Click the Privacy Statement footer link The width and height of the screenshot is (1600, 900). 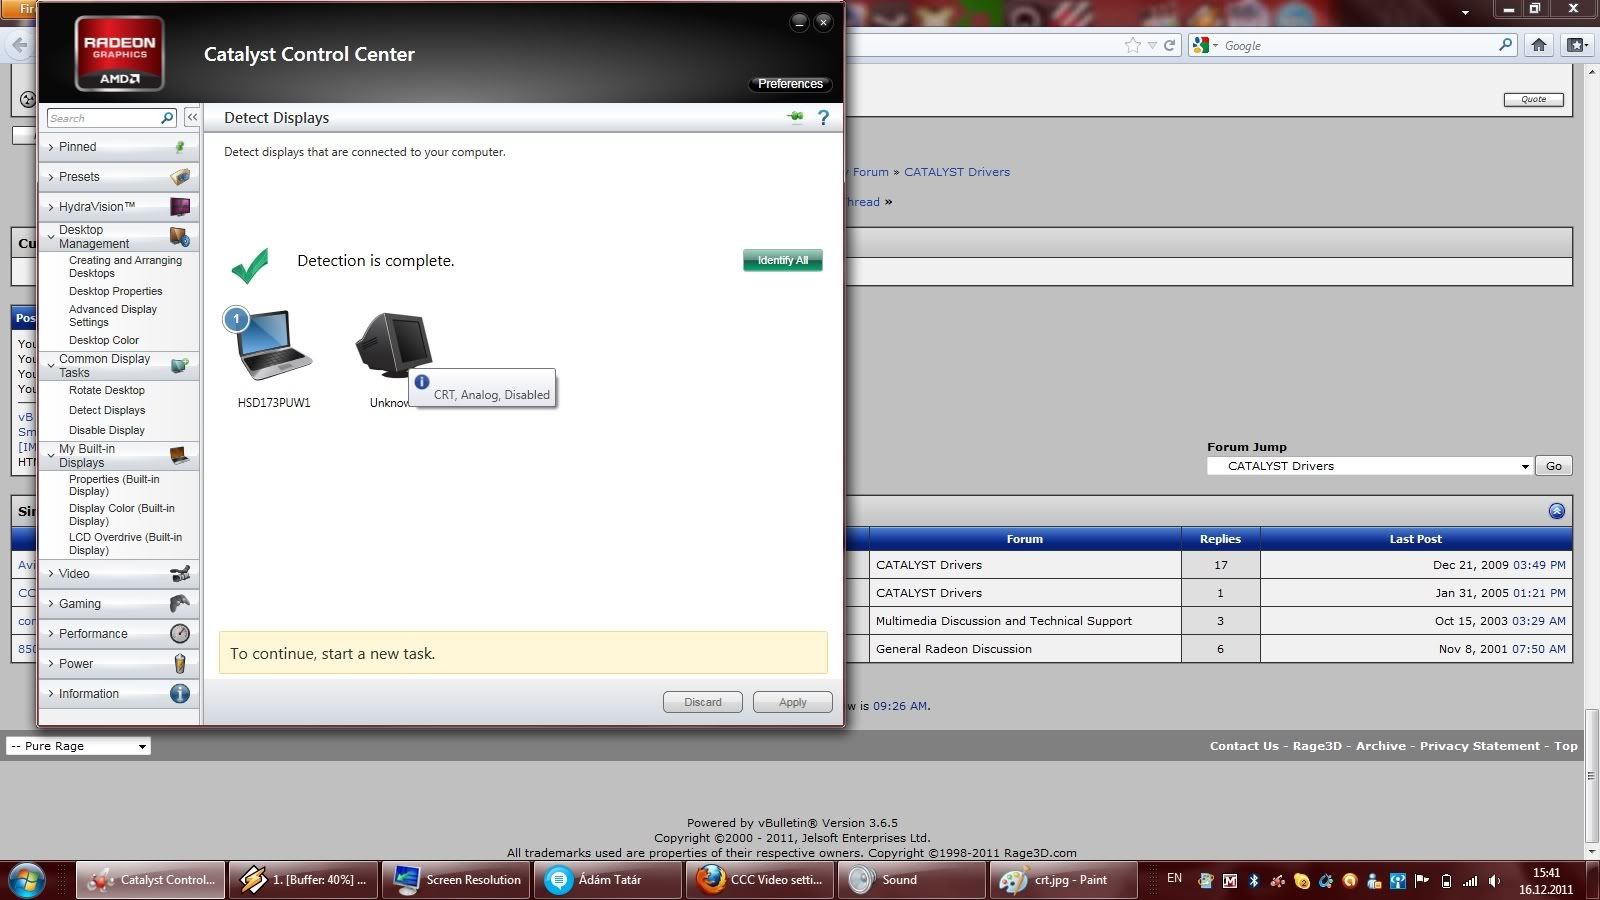1480,746
